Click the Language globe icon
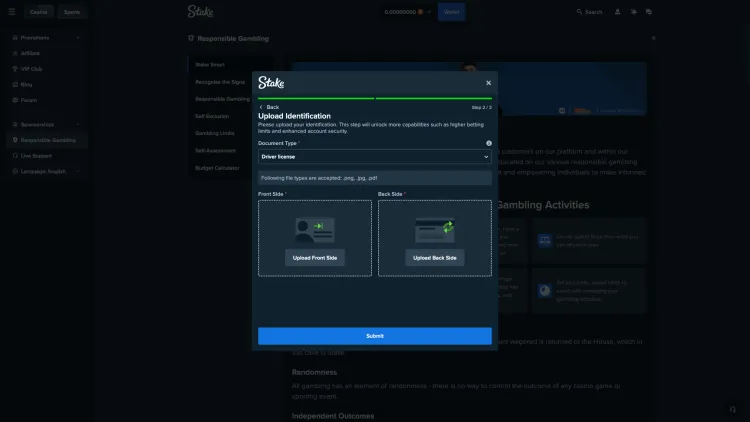 tap(15, 171)
